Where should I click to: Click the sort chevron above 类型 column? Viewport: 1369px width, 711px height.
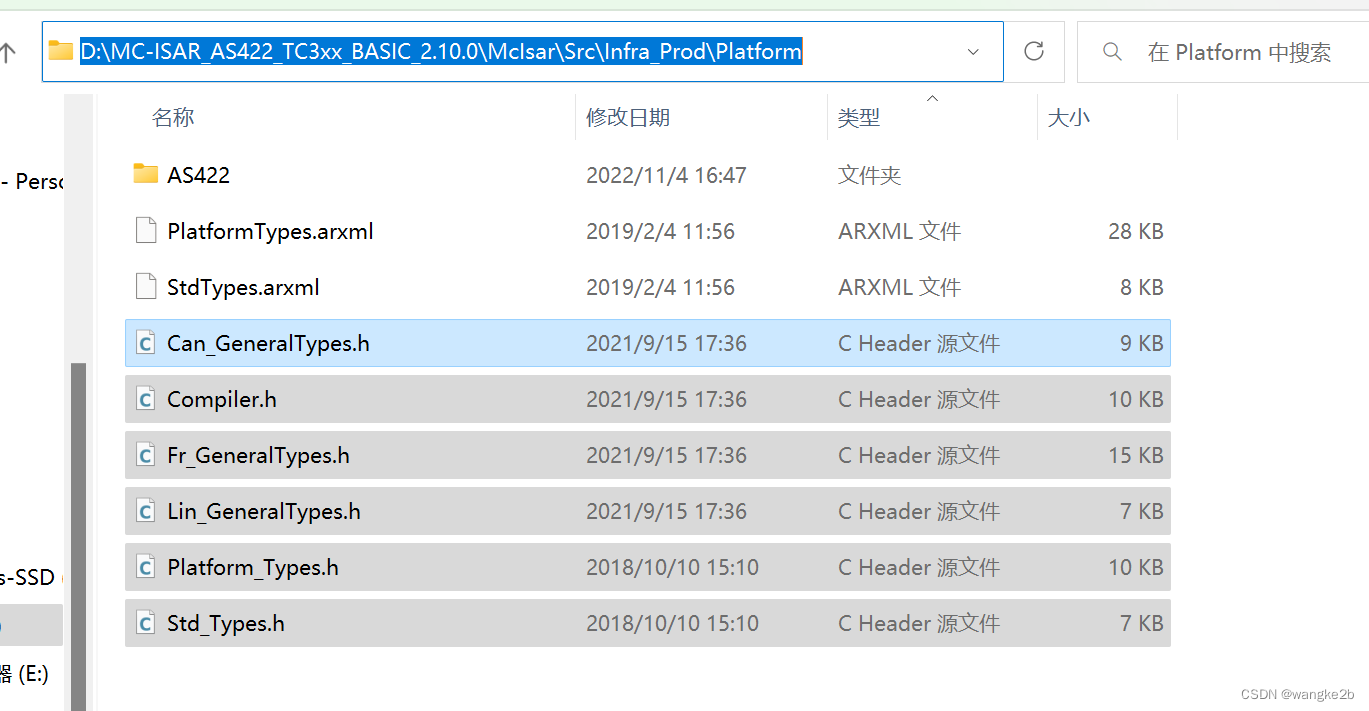point(932,98)
